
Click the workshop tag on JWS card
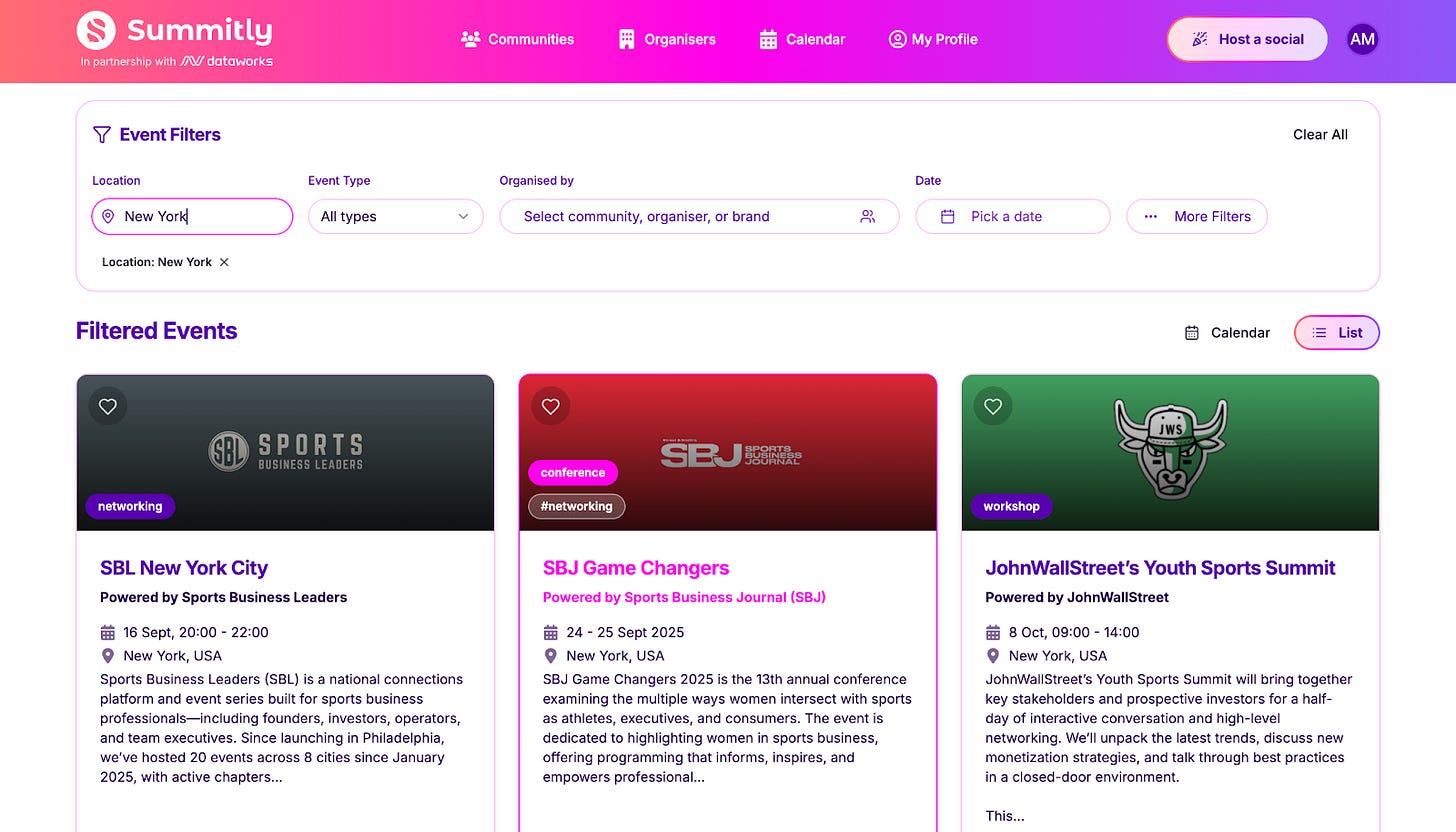pos(1011,506)
